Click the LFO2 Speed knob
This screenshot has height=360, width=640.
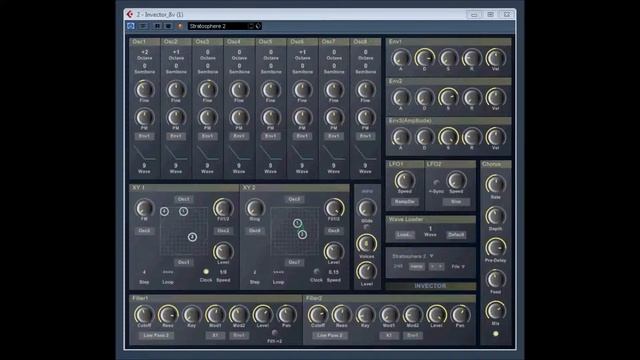tap(456, 180)
